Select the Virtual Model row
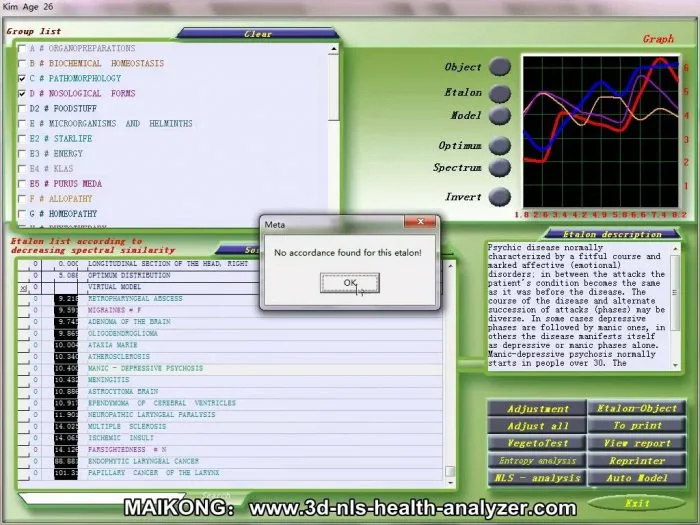Viewport: 700px width, 525px height. pyautogui.click(x=230, y=287)
